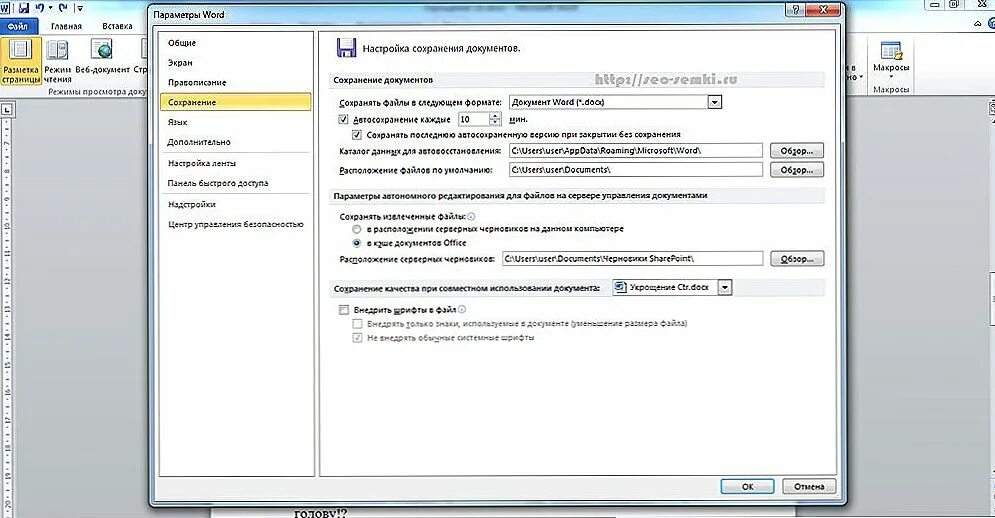This screenshot has height=518, width=995.
Task: Click the Отмена button
Action: tap(809, 486)
